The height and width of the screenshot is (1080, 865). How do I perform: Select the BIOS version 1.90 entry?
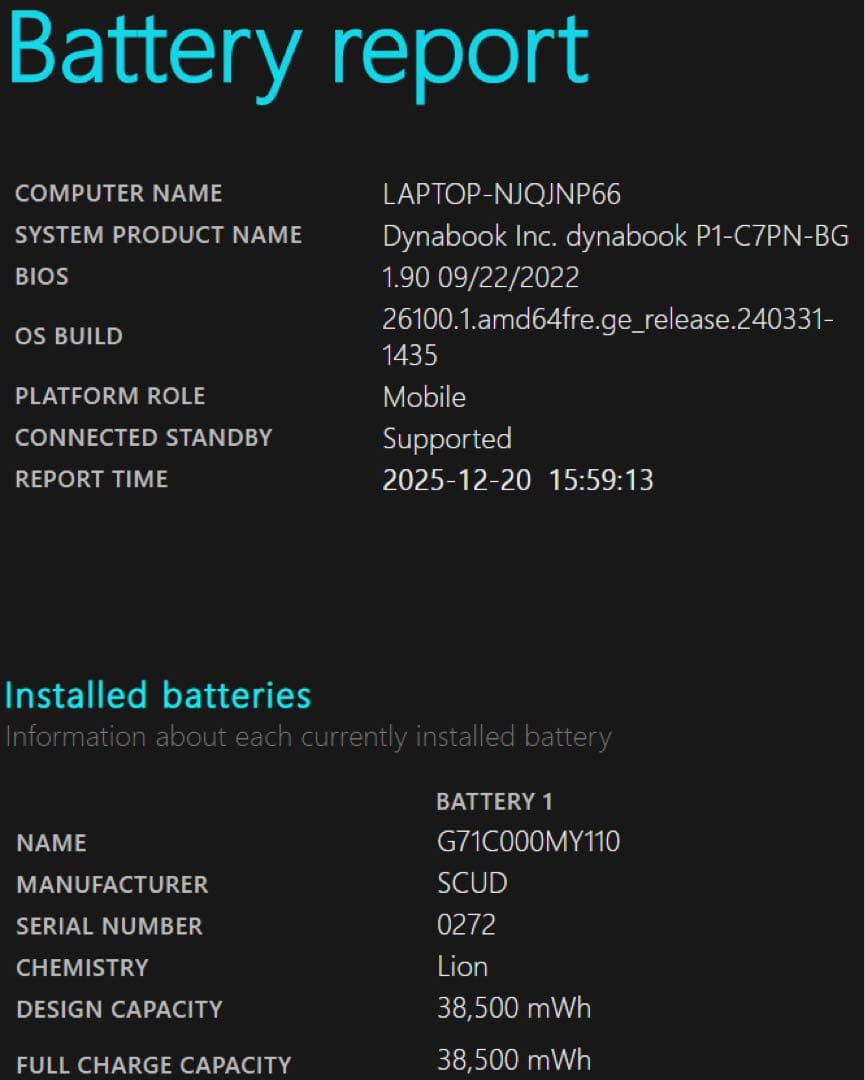[x=480, y=277]
